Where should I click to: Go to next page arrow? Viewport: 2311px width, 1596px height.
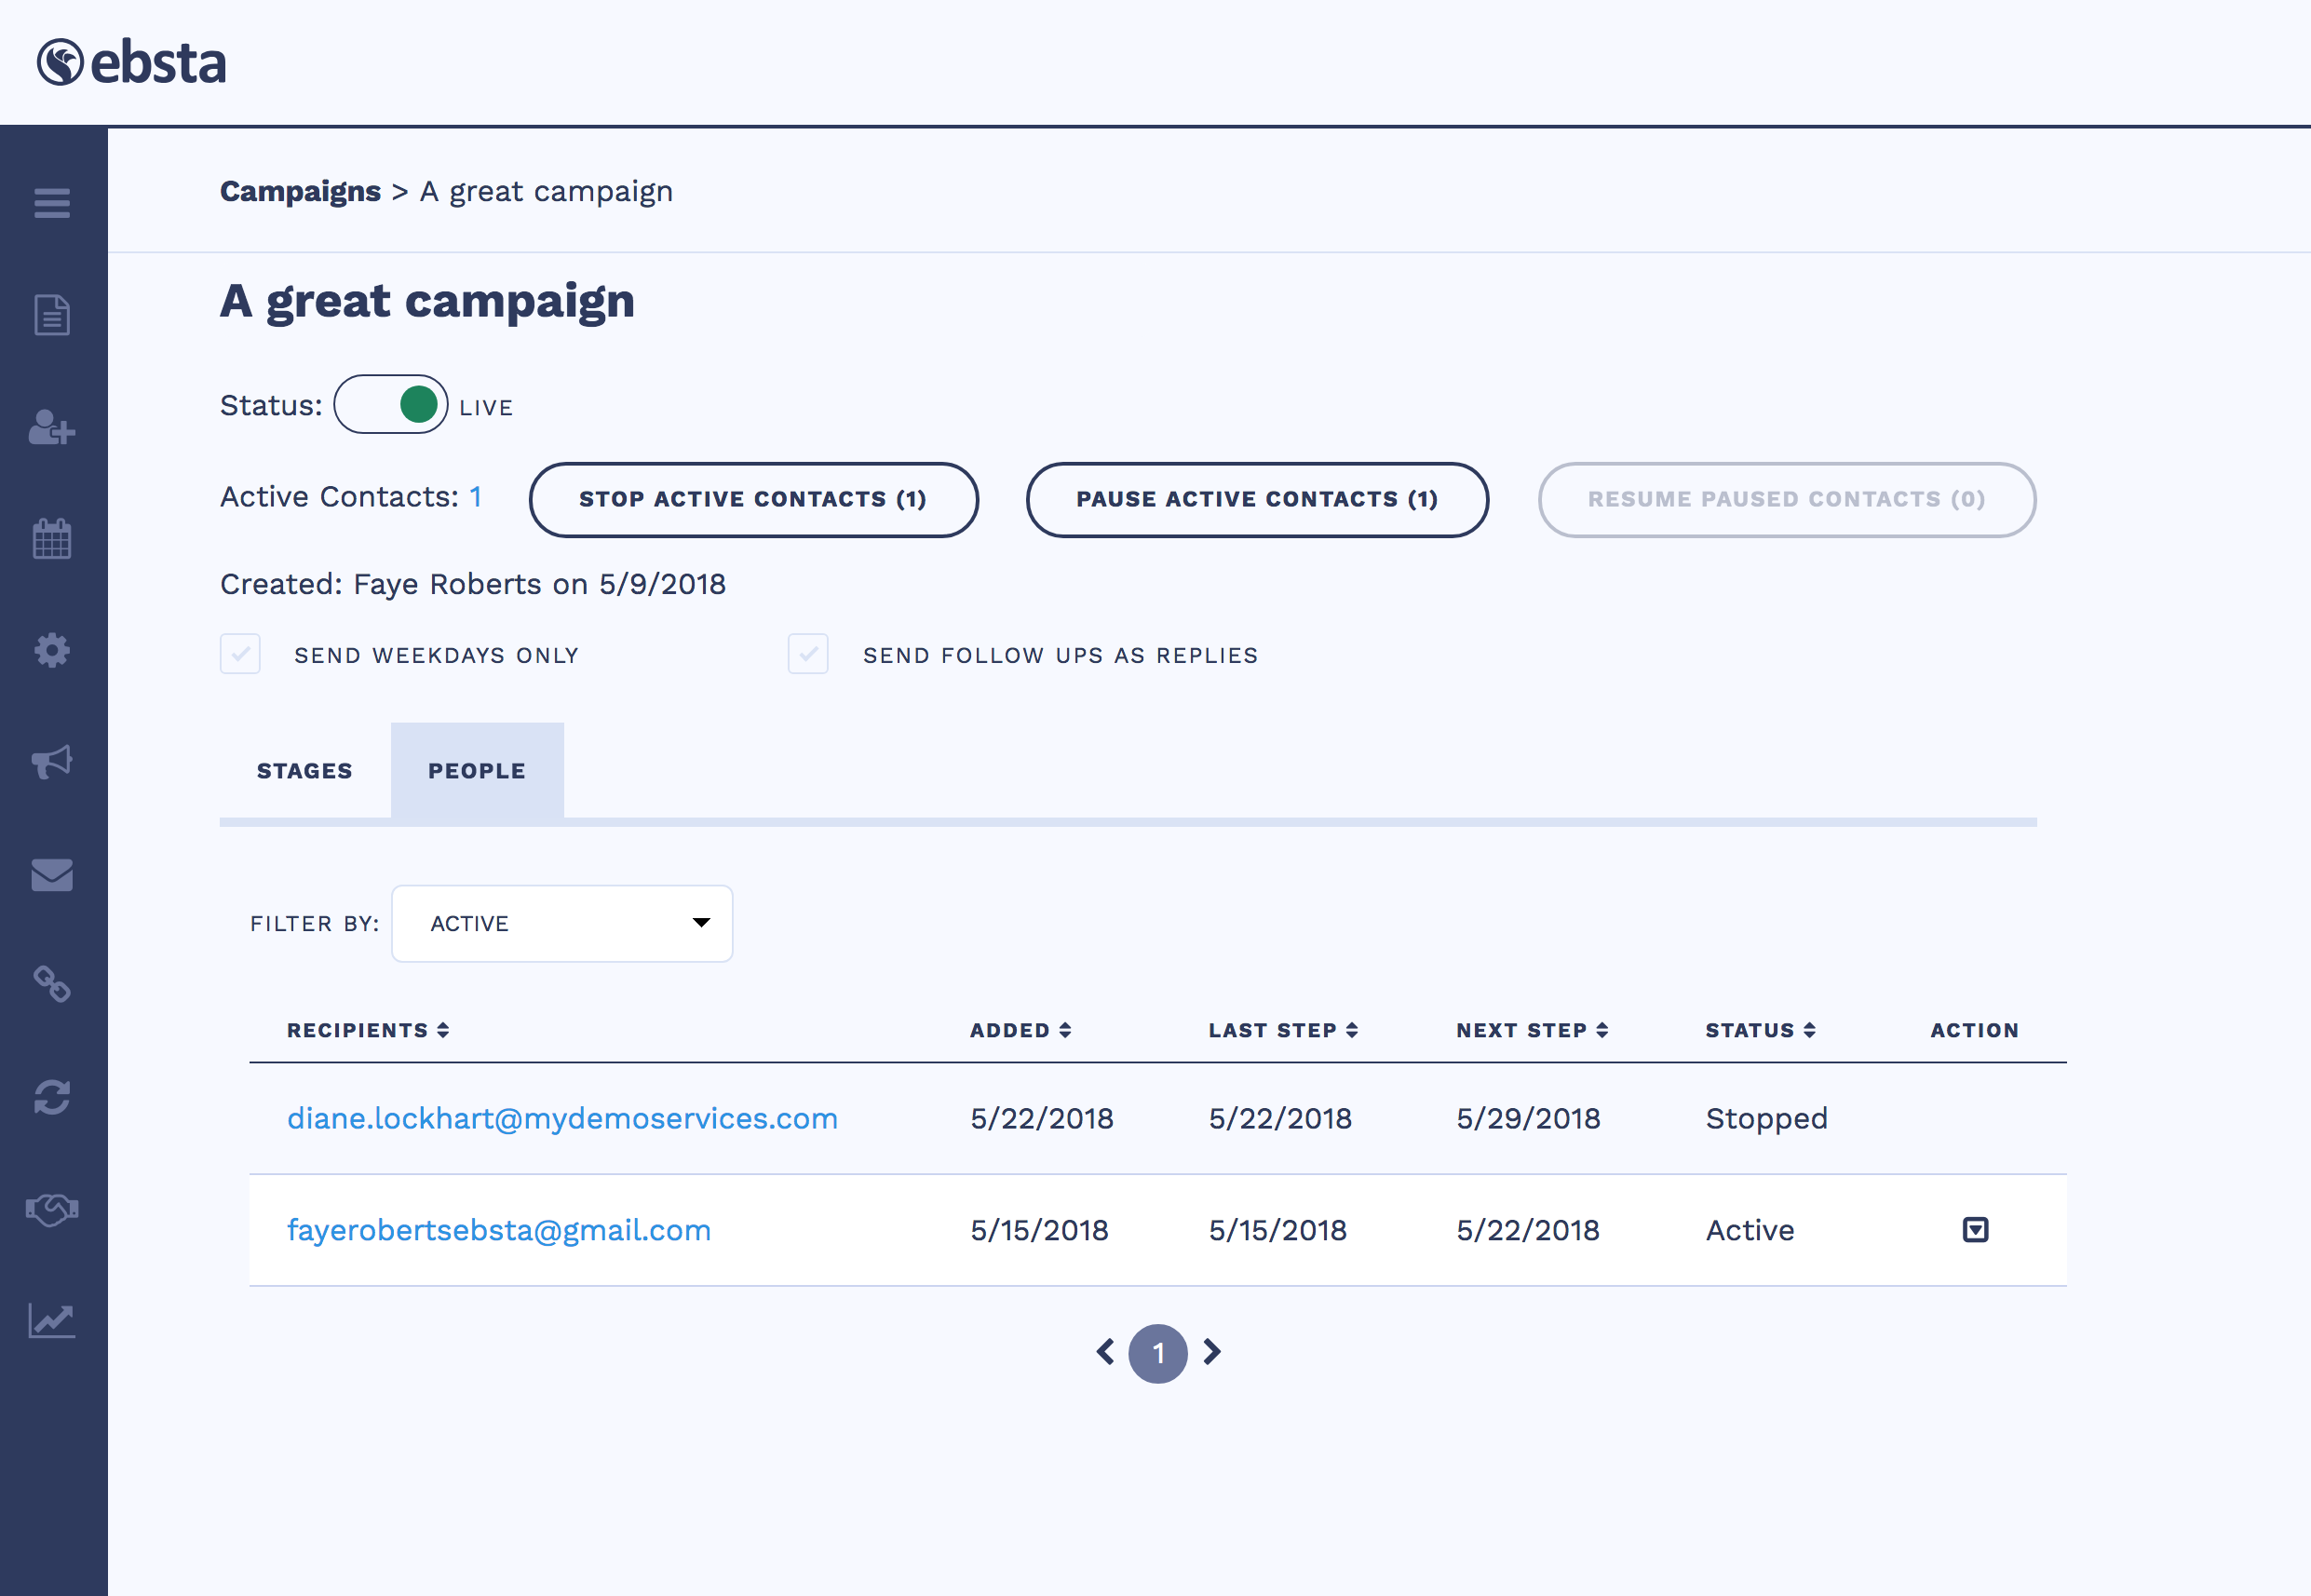coord(1212,1352)
